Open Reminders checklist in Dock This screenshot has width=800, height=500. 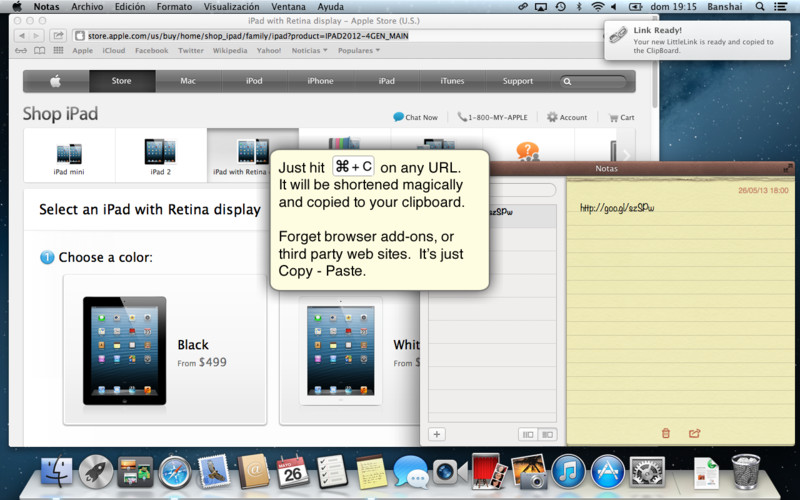332,471
